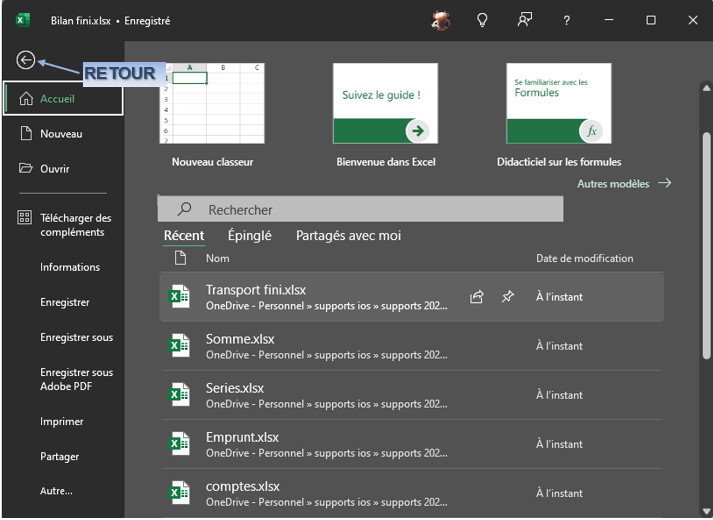
Task: Click the Excel icon beside comptes.xlsx
Action: [179, 493]
